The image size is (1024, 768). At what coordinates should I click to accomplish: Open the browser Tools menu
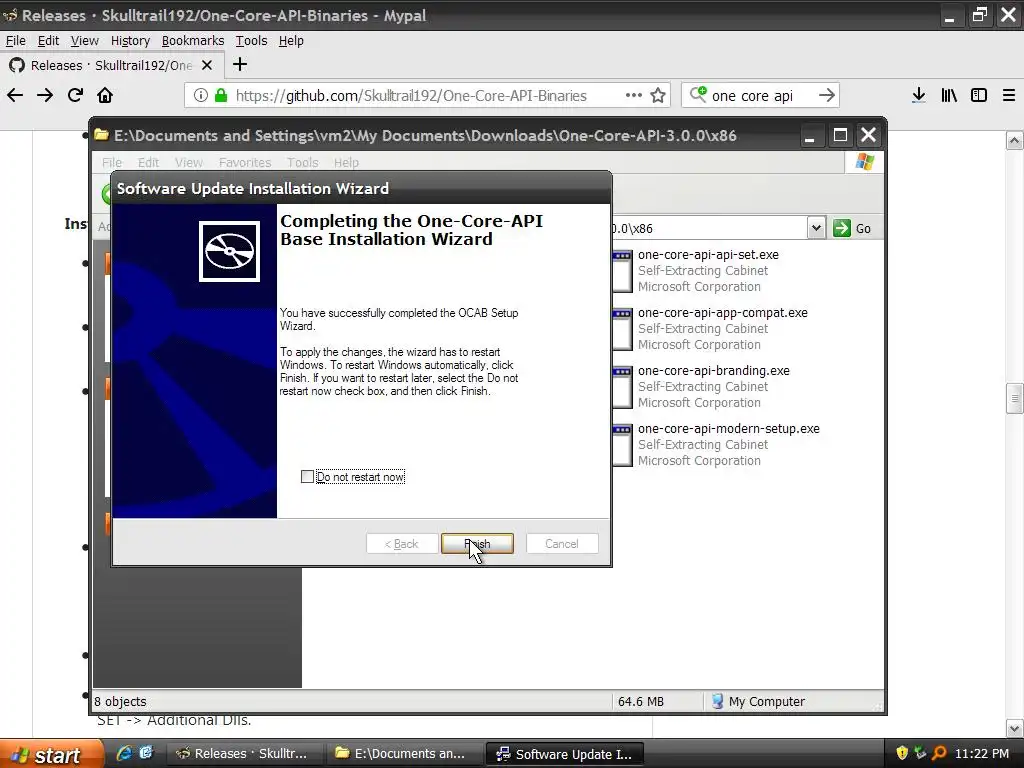(x=251, y=40)
